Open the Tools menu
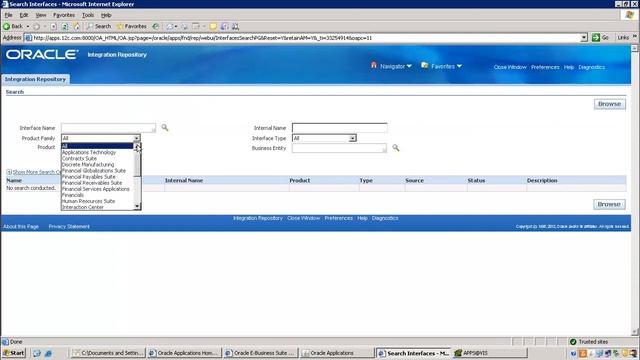 (88, 15)
